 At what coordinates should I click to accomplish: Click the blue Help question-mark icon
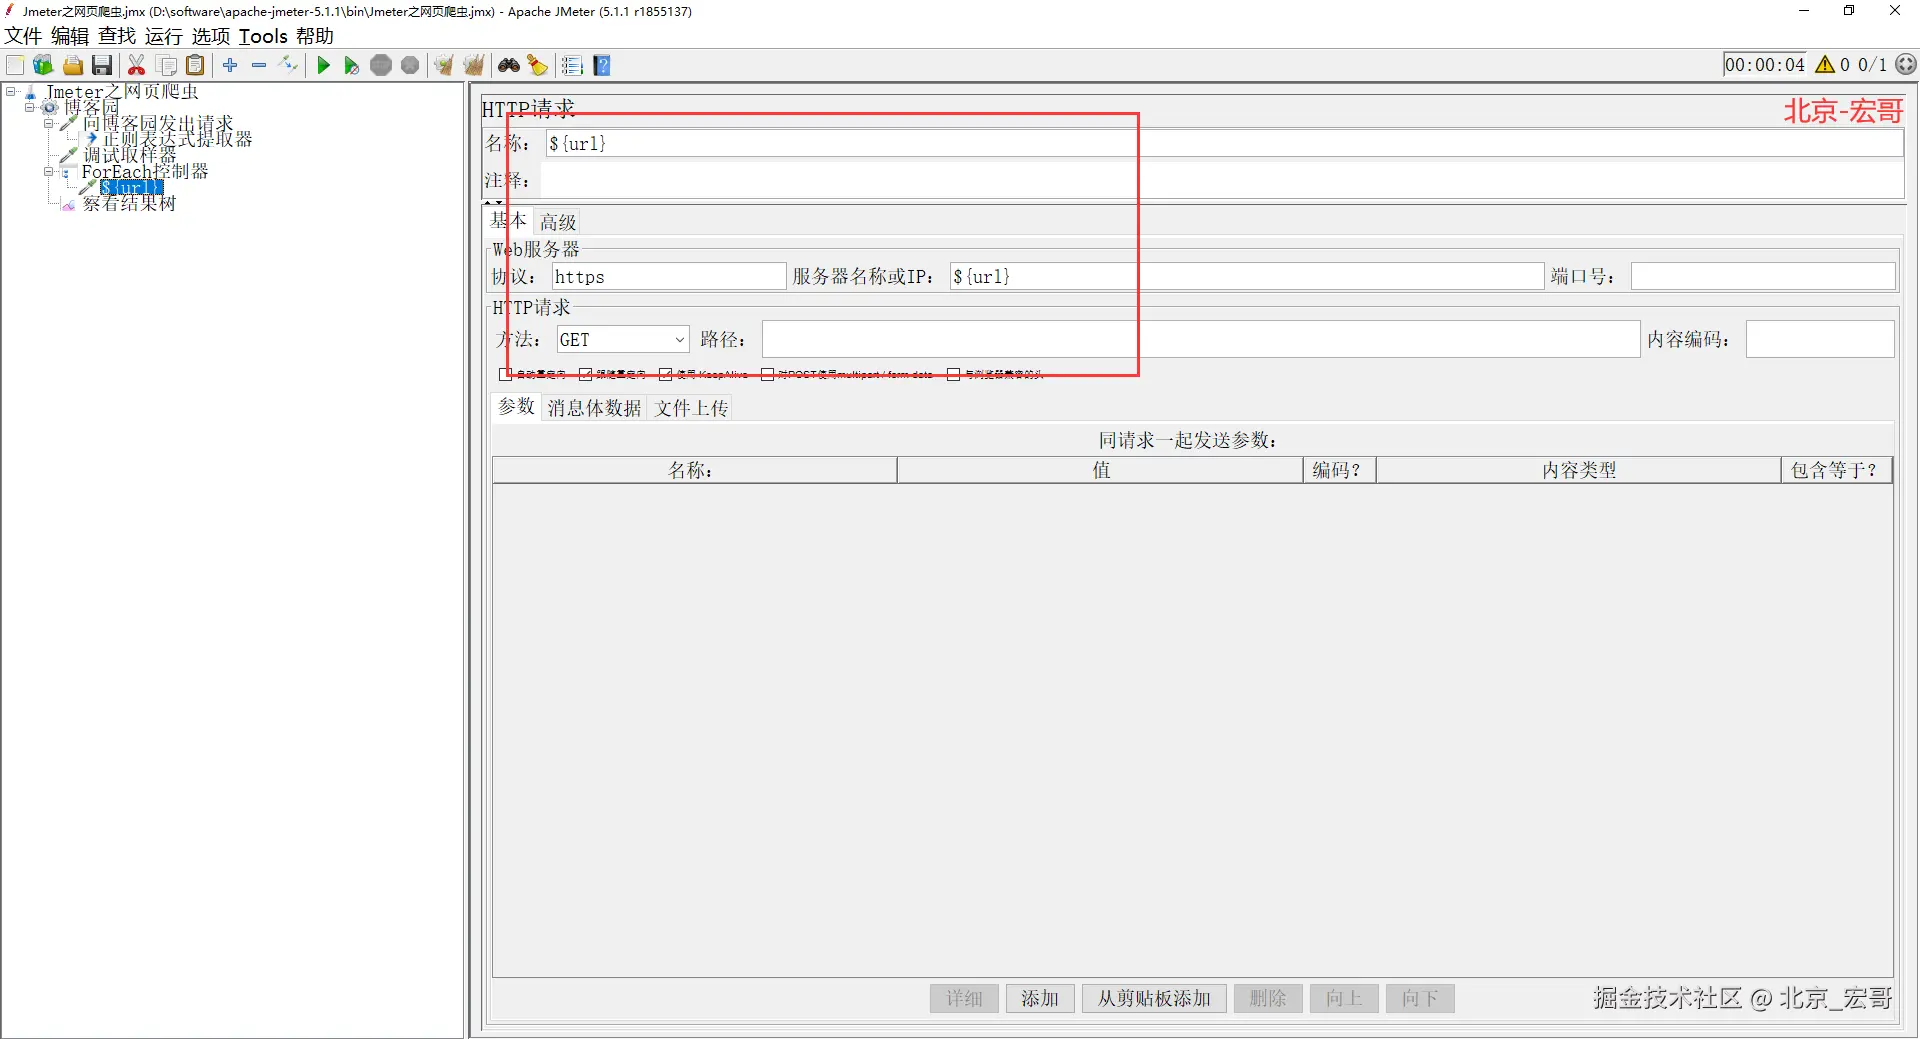pyautogui.click(x=602, y=65)
